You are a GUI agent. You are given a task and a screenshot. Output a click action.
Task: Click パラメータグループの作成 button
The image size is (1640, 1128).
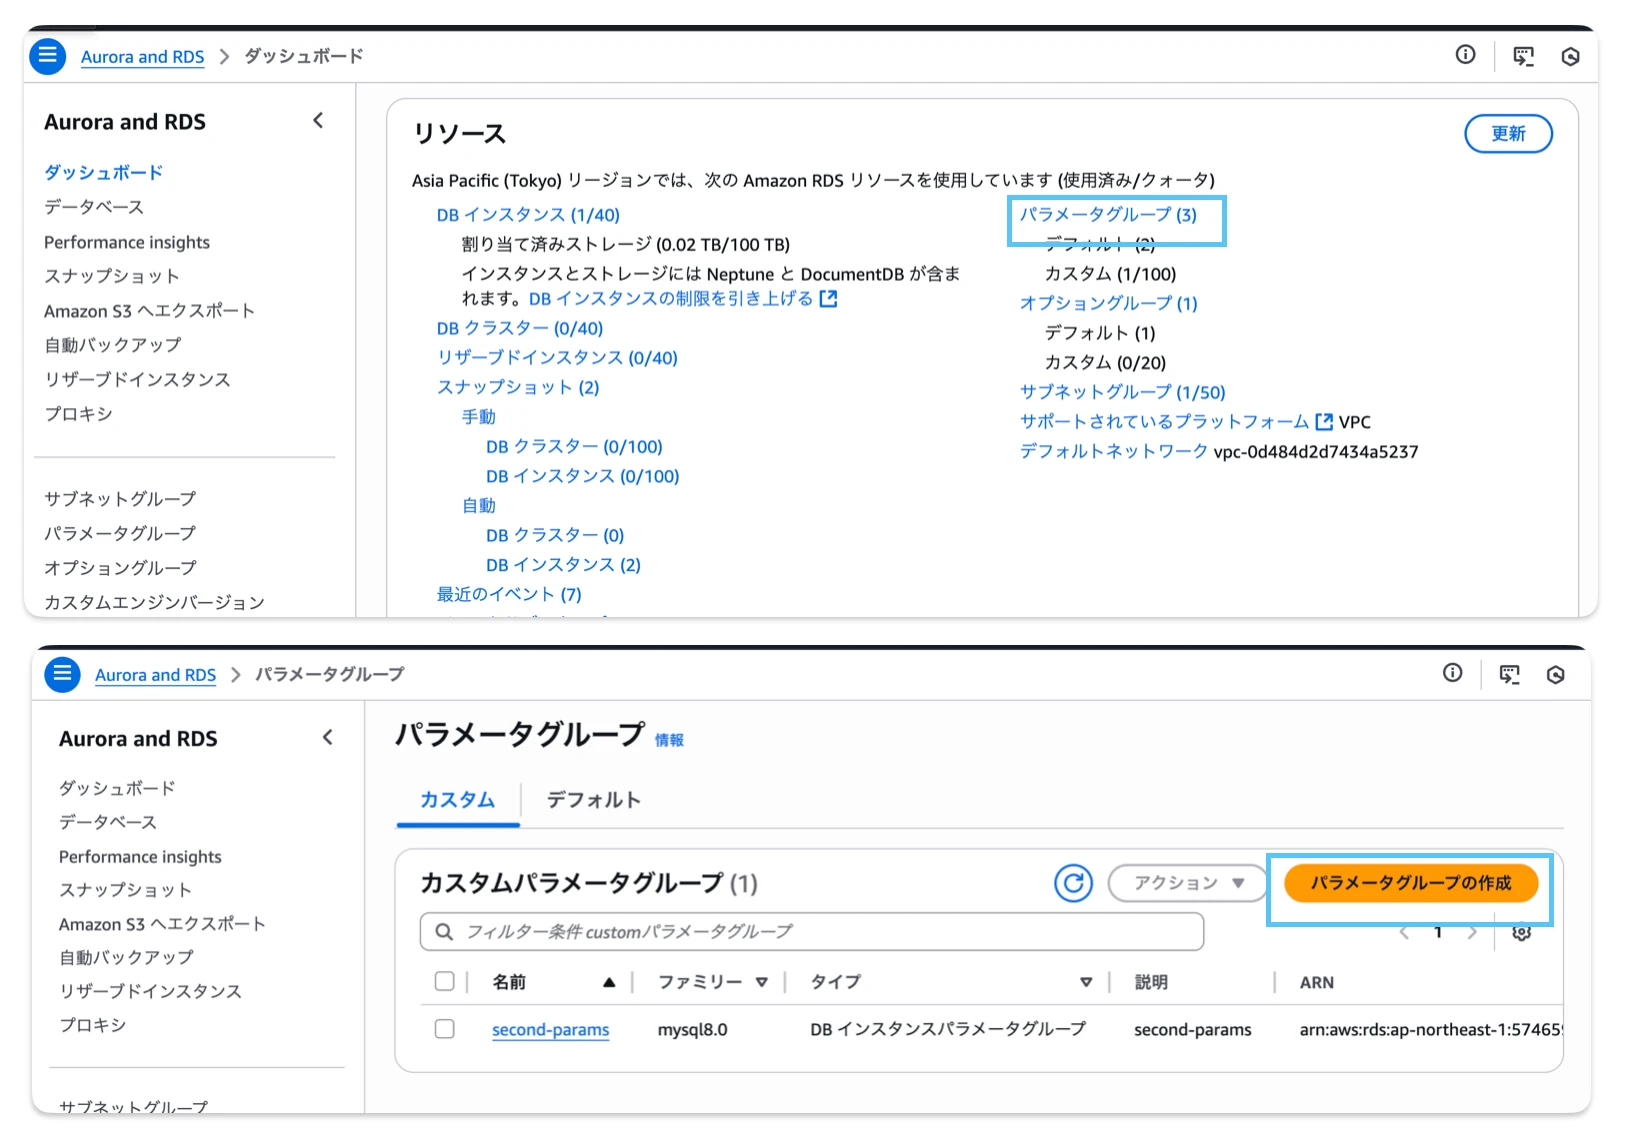coord(1410,883)
